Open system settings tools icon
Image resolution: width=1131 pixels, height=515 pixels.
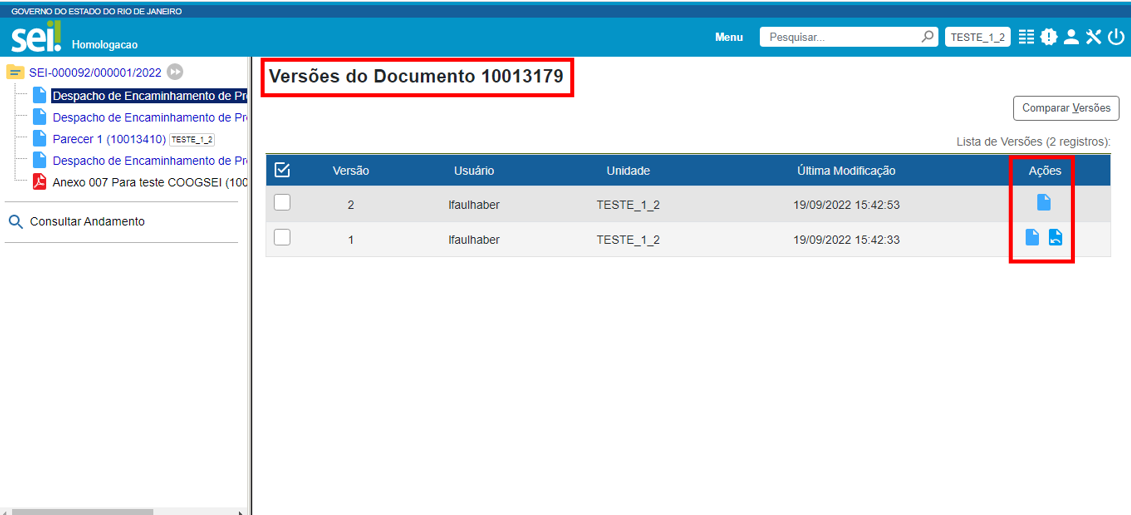point(1093,37)
